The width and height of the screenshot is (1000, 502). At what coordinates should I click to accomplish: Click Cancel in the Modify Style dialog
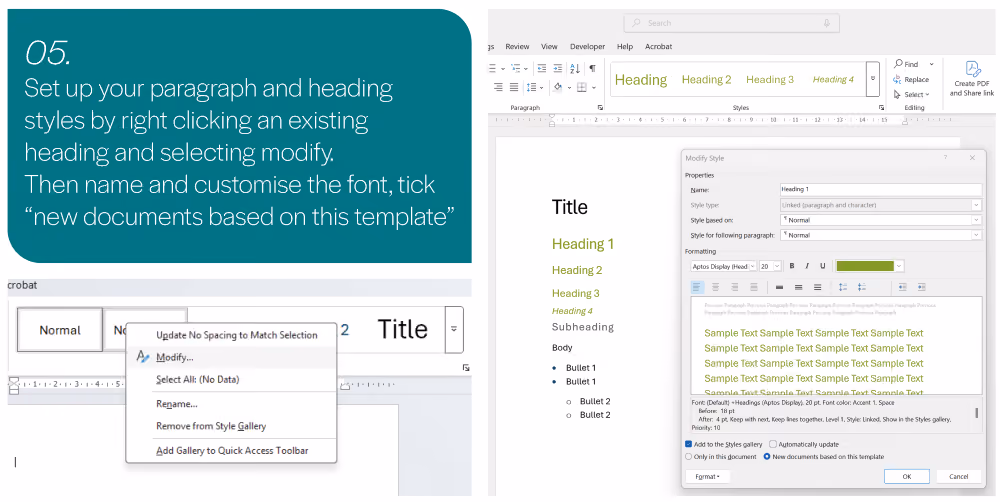pos(959,476)
